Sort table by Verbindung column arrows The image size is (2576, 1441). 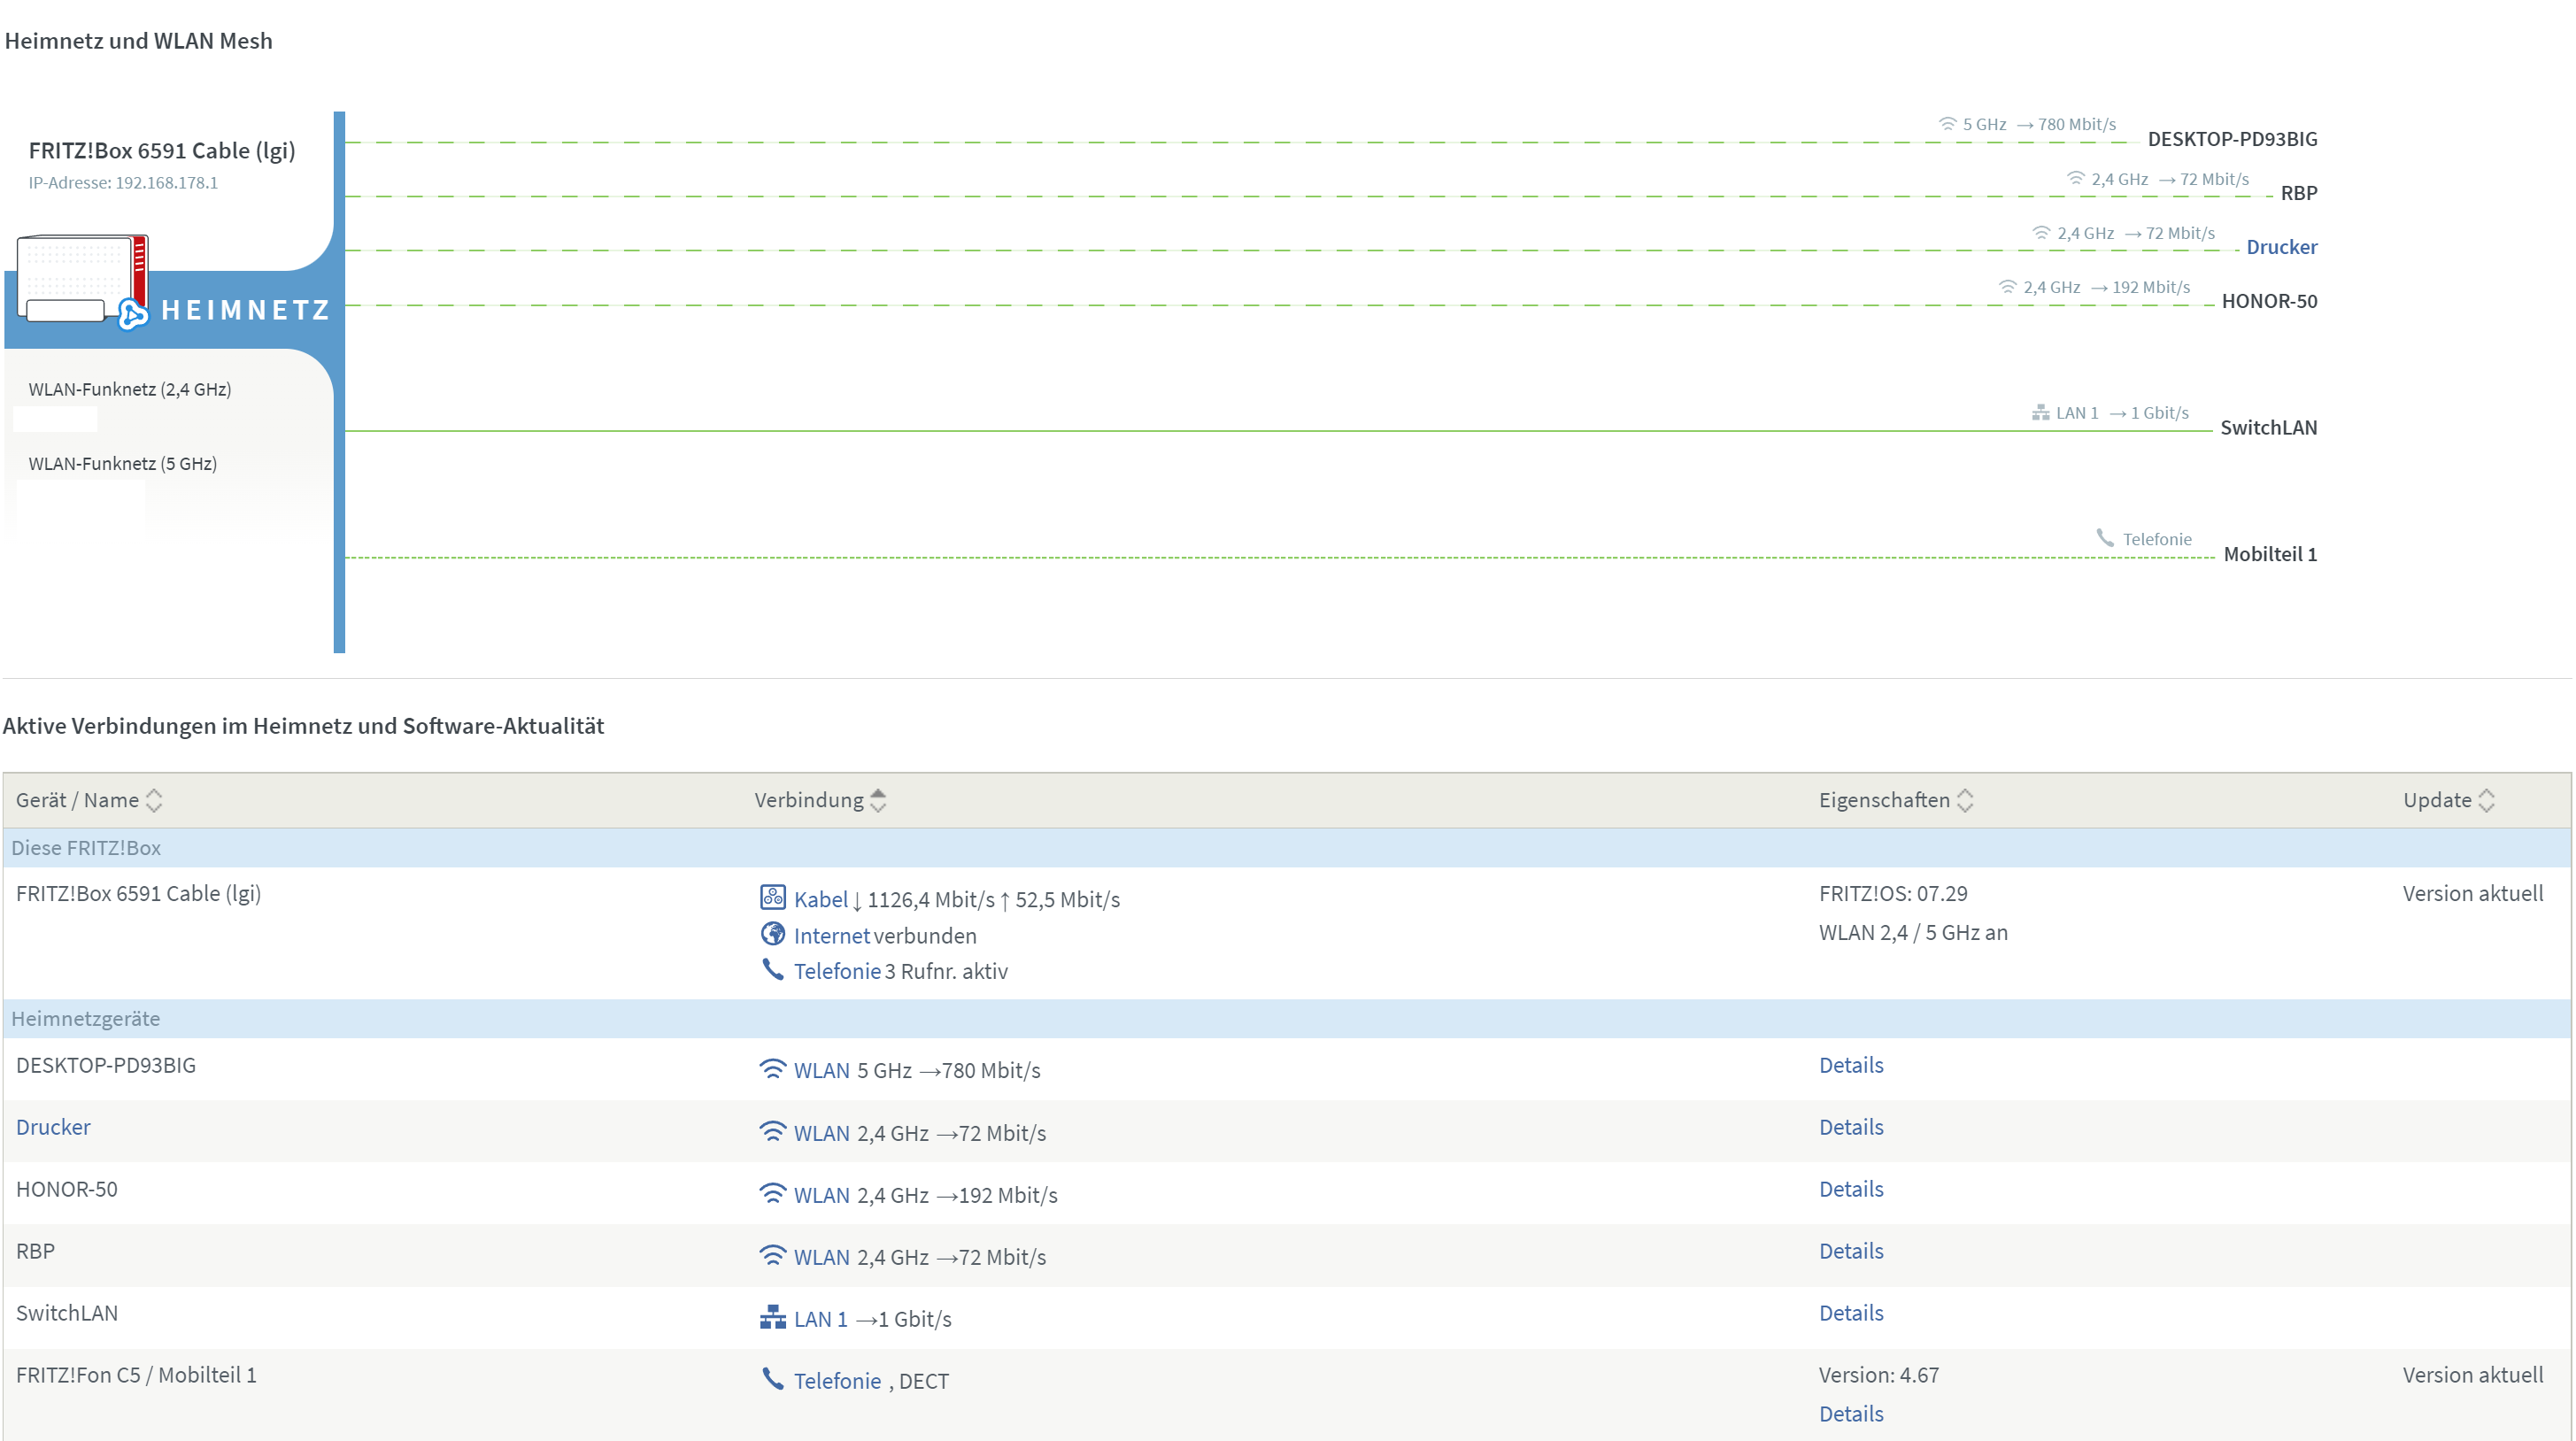pyautogui.click(x=878, y=800)
